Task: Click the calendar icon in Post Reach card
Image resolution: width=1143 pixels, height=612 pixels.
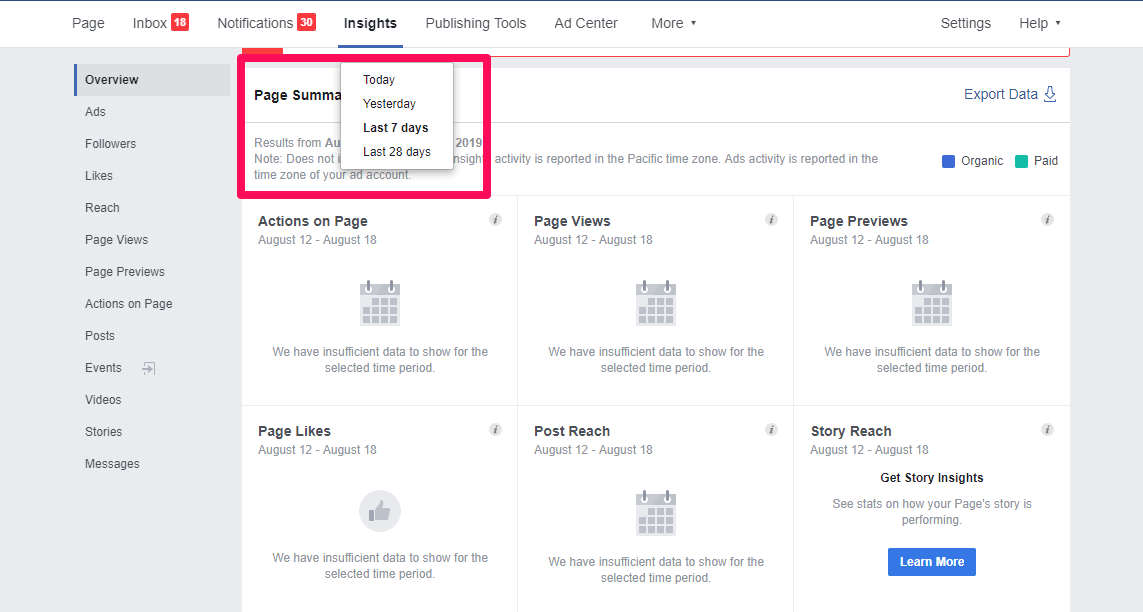Action: [x=655, y=512]
